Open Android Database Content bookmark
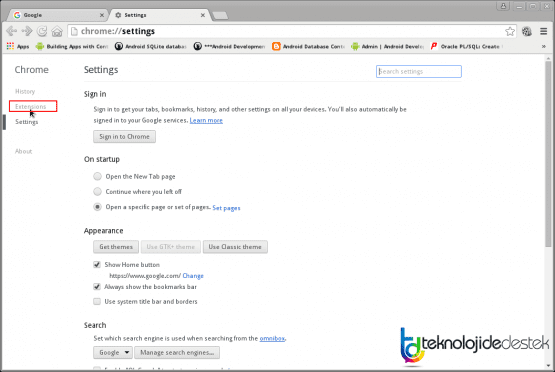The height and width of the screenshot is (372, 555). pos(308,46)
